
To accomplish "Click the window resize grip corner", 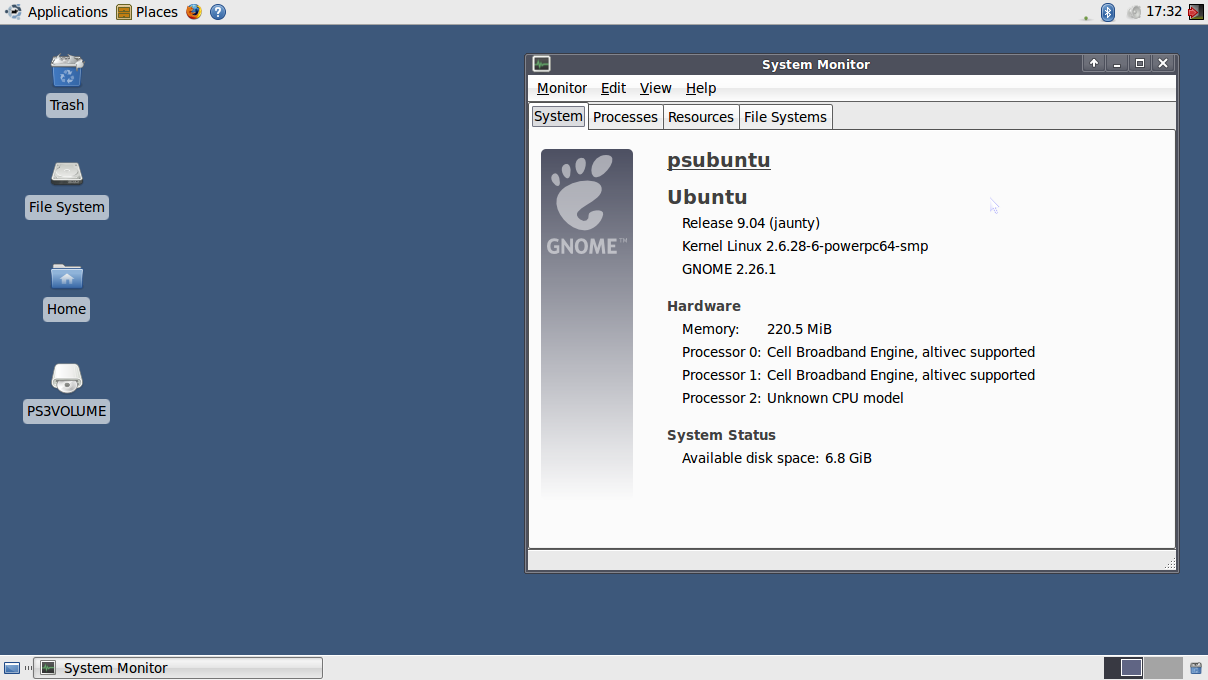I will (x=1170, y=564).
